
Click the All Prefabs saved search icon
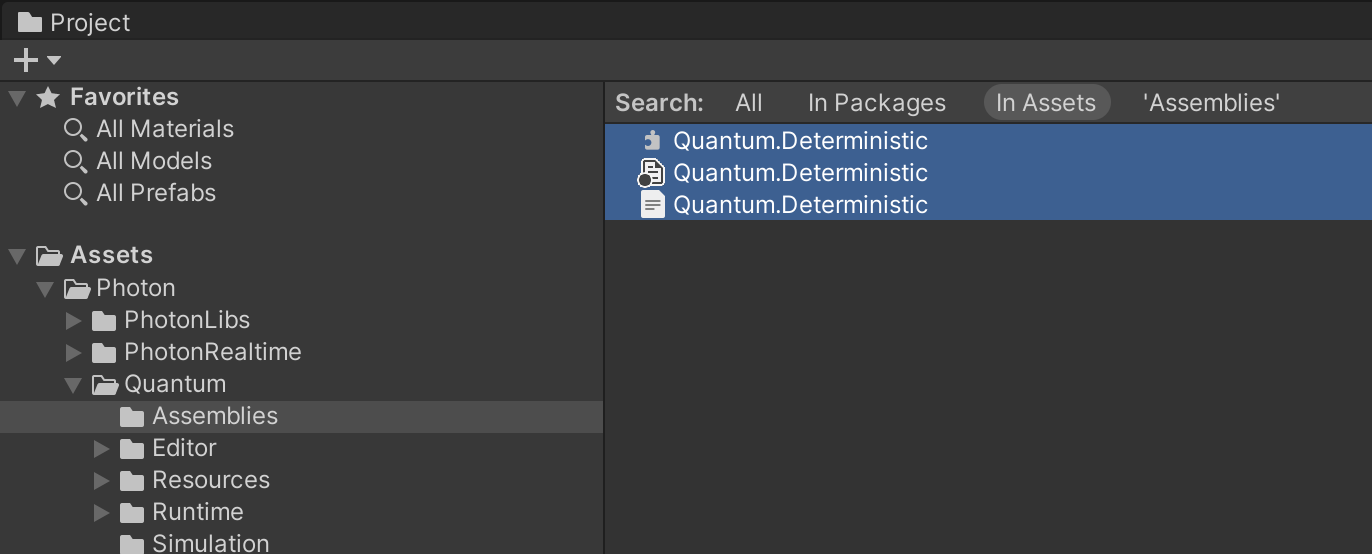pos(76,194)
